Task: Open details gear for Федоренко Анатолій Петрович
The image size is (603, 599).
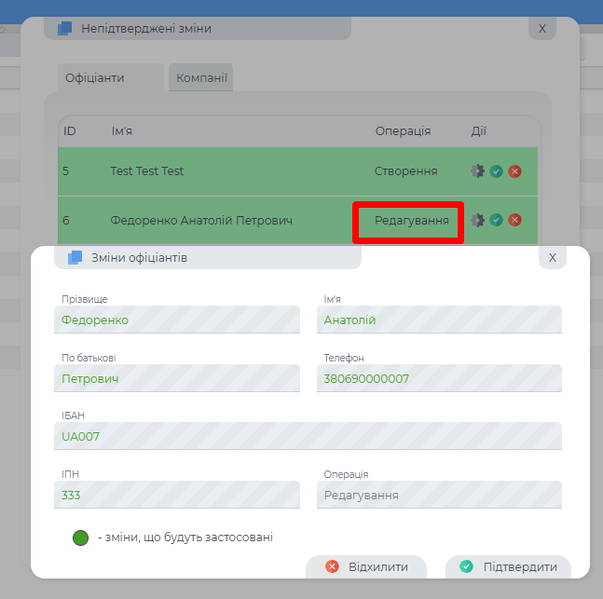Action: [x=477, y=220]
